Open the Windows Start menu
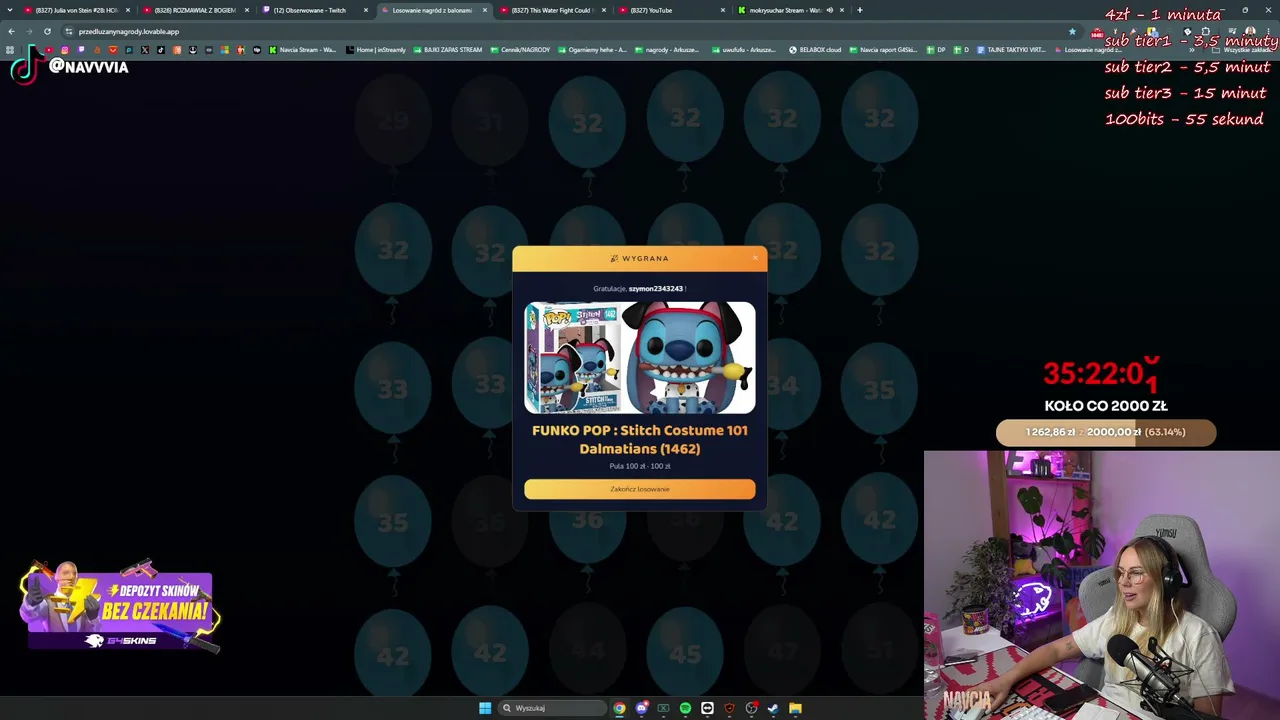The width and height of the screenshot is (1280, 720). click(485, 708)
